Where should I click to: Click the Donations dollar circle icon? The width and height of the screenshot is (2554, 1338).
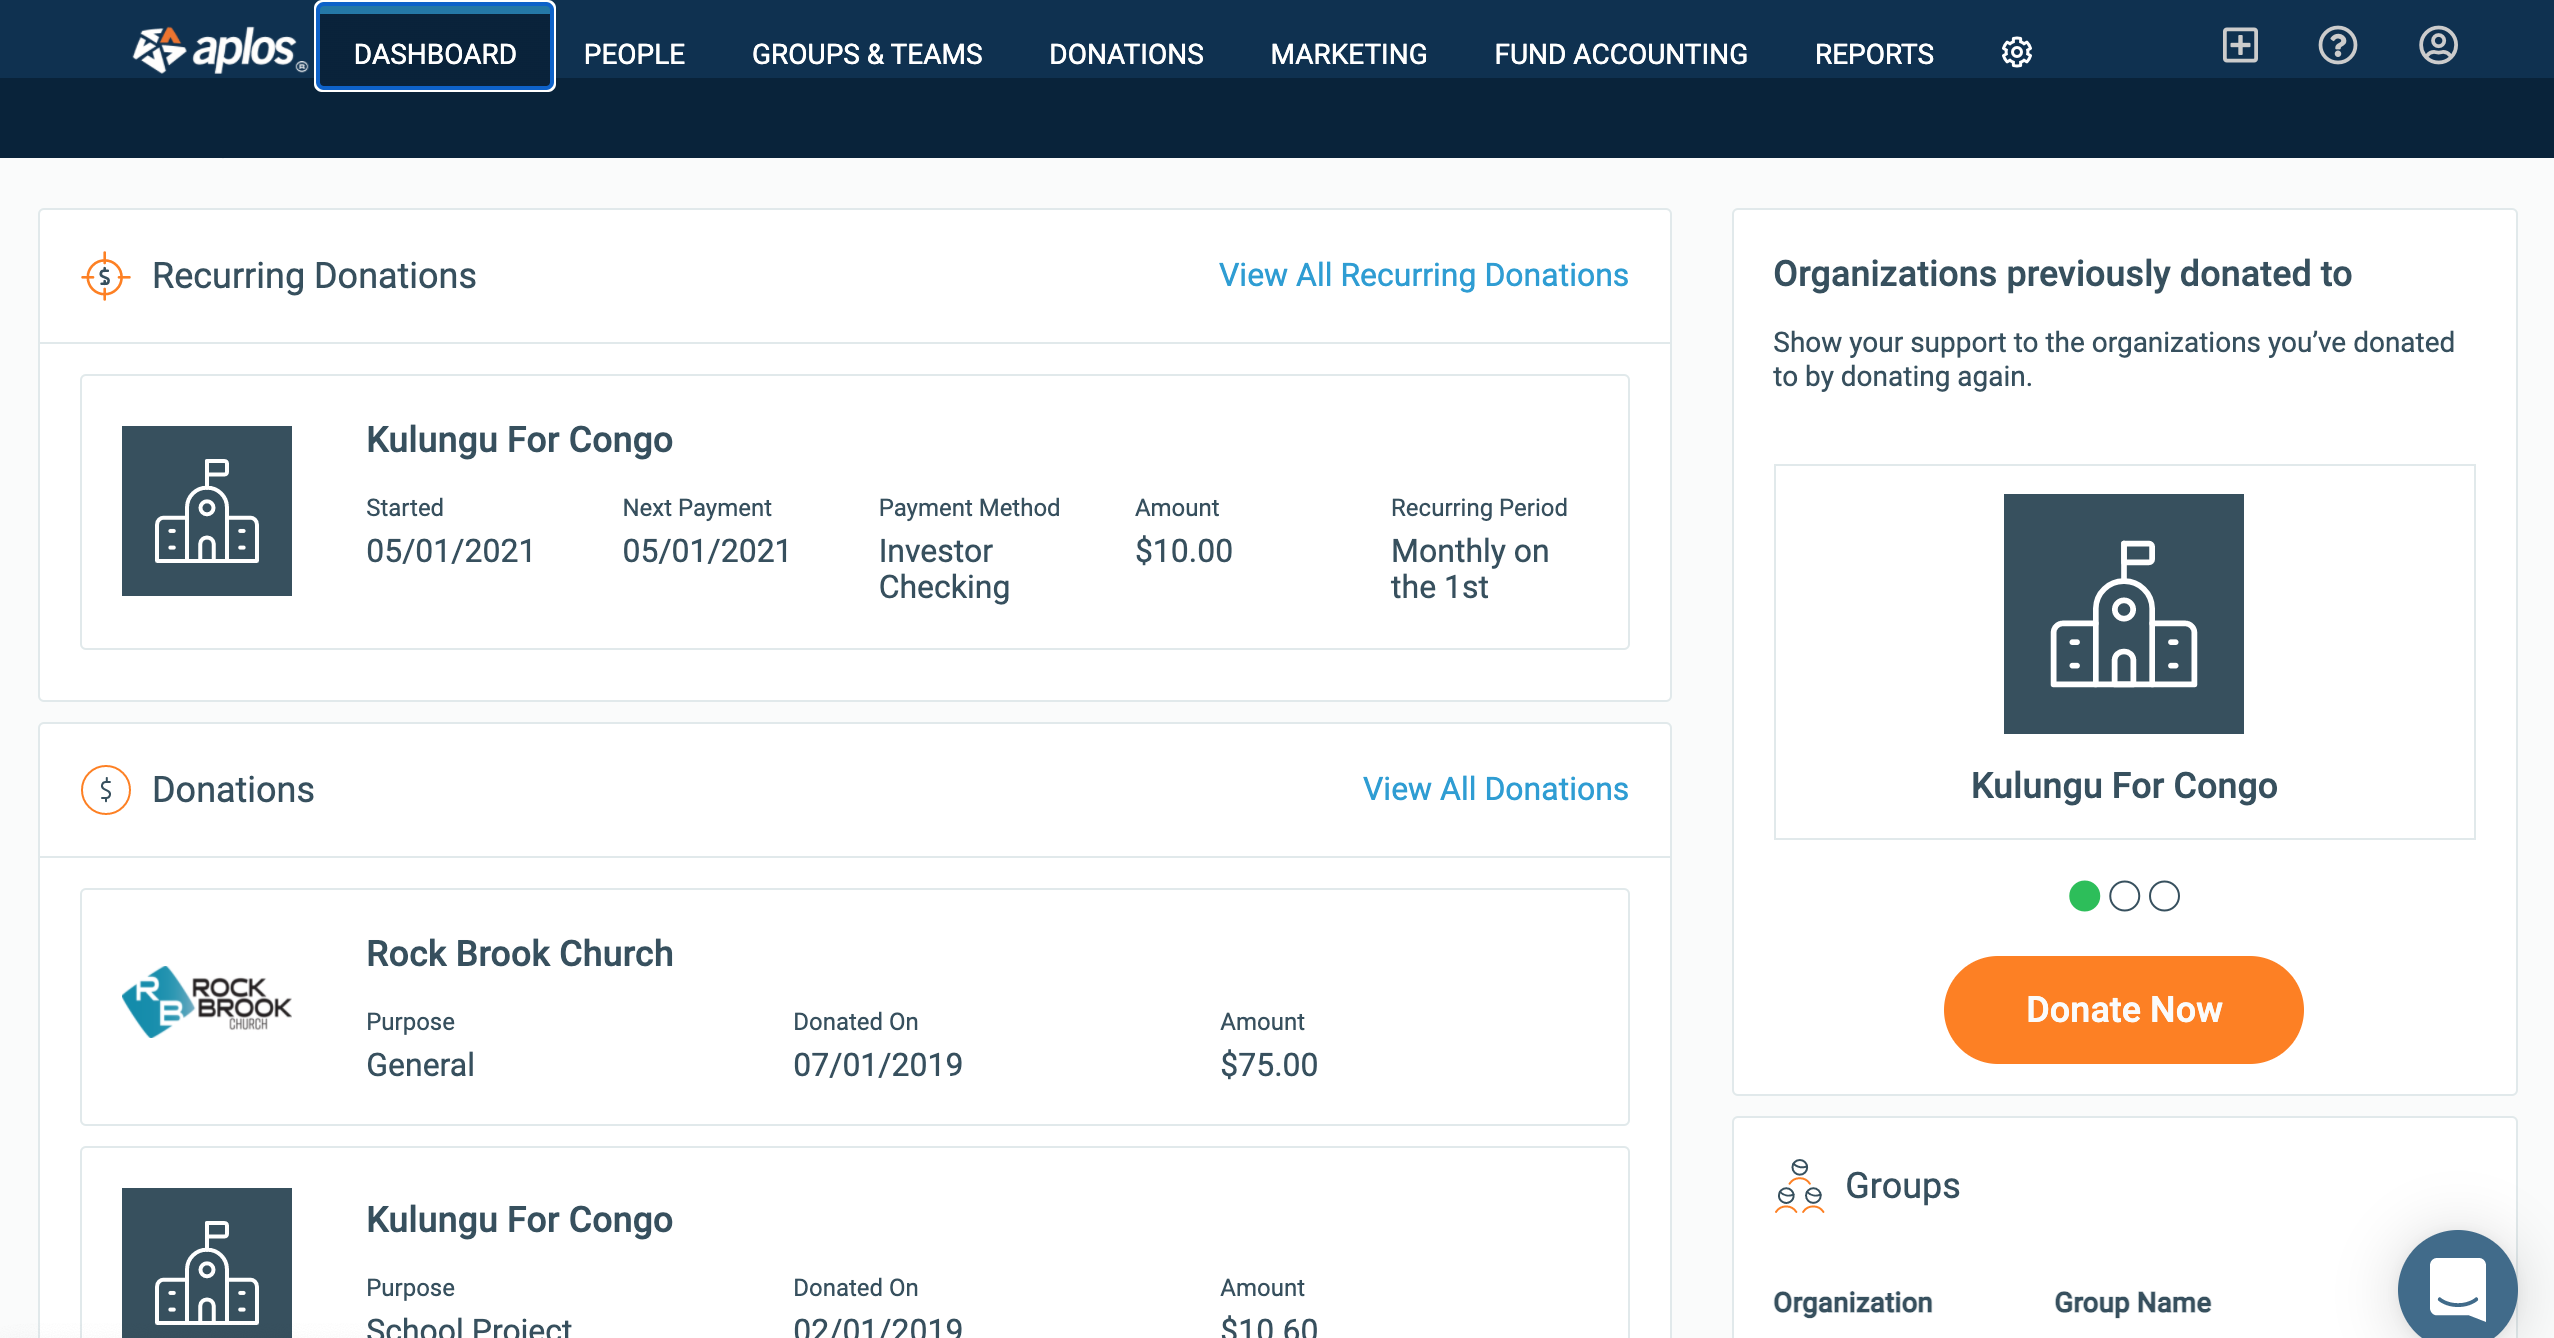(x=105, y=790)
